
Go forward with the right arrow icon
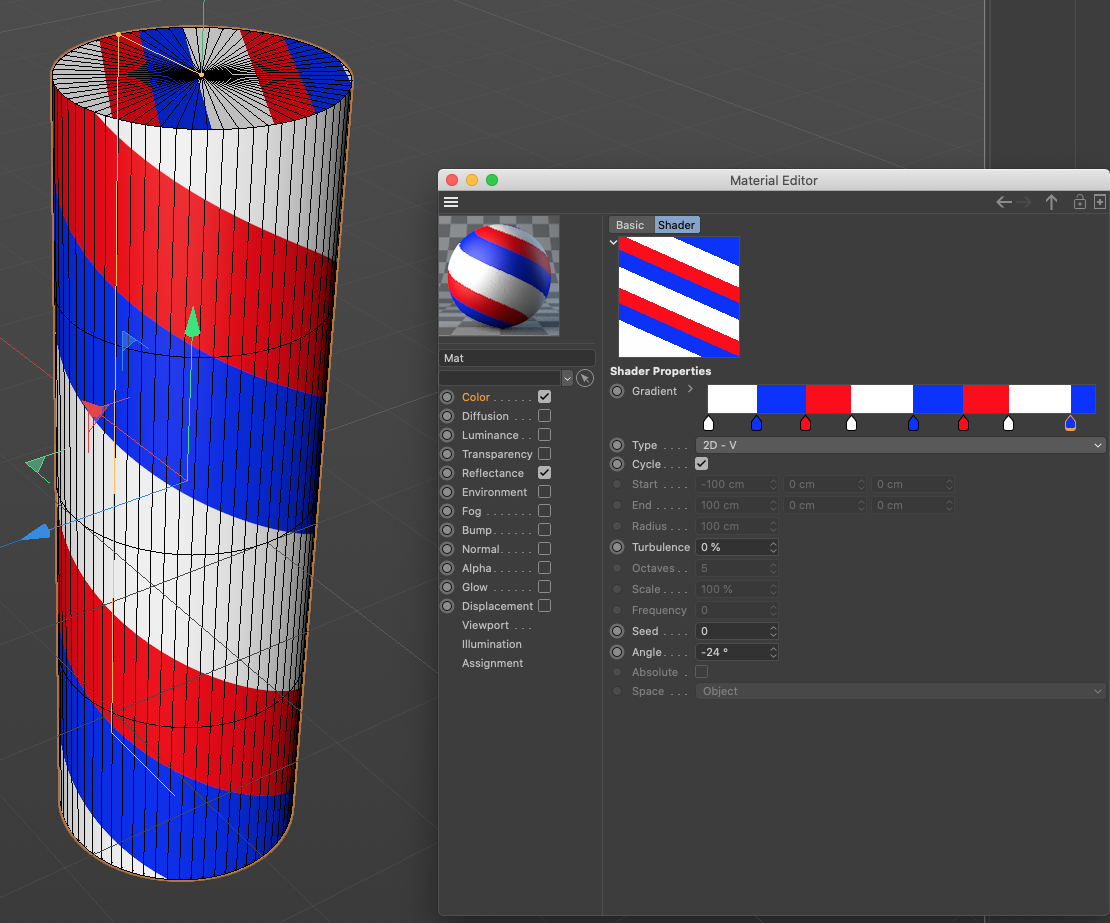[1024, 202]
